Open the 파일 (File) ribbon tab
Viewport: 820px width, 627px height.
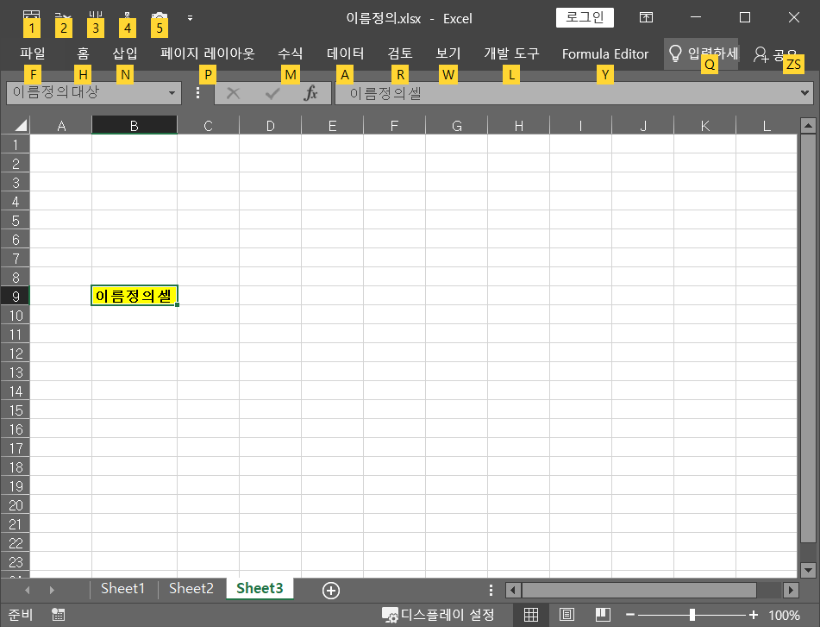[x=32, y=53]
